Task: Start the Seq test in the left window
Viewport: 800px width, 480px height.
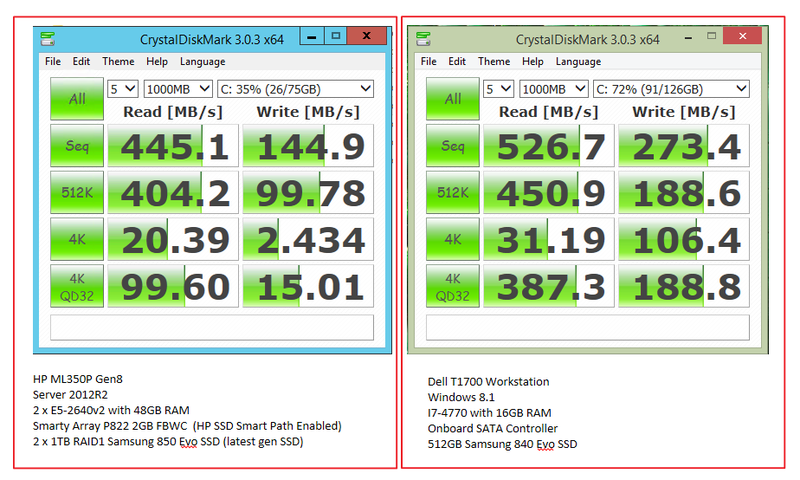Action: click(77, 146)
